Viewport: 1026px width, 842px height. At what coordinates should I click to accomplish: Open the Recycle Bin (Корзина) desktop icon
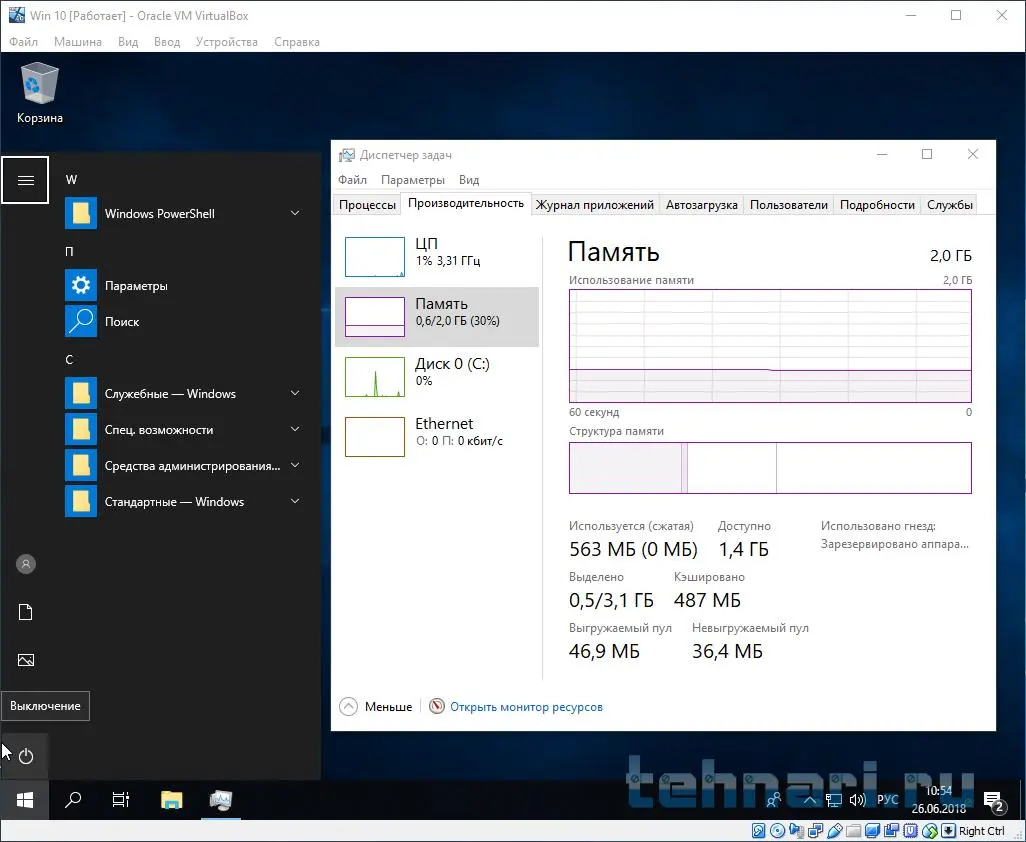(x=40, y=93)
